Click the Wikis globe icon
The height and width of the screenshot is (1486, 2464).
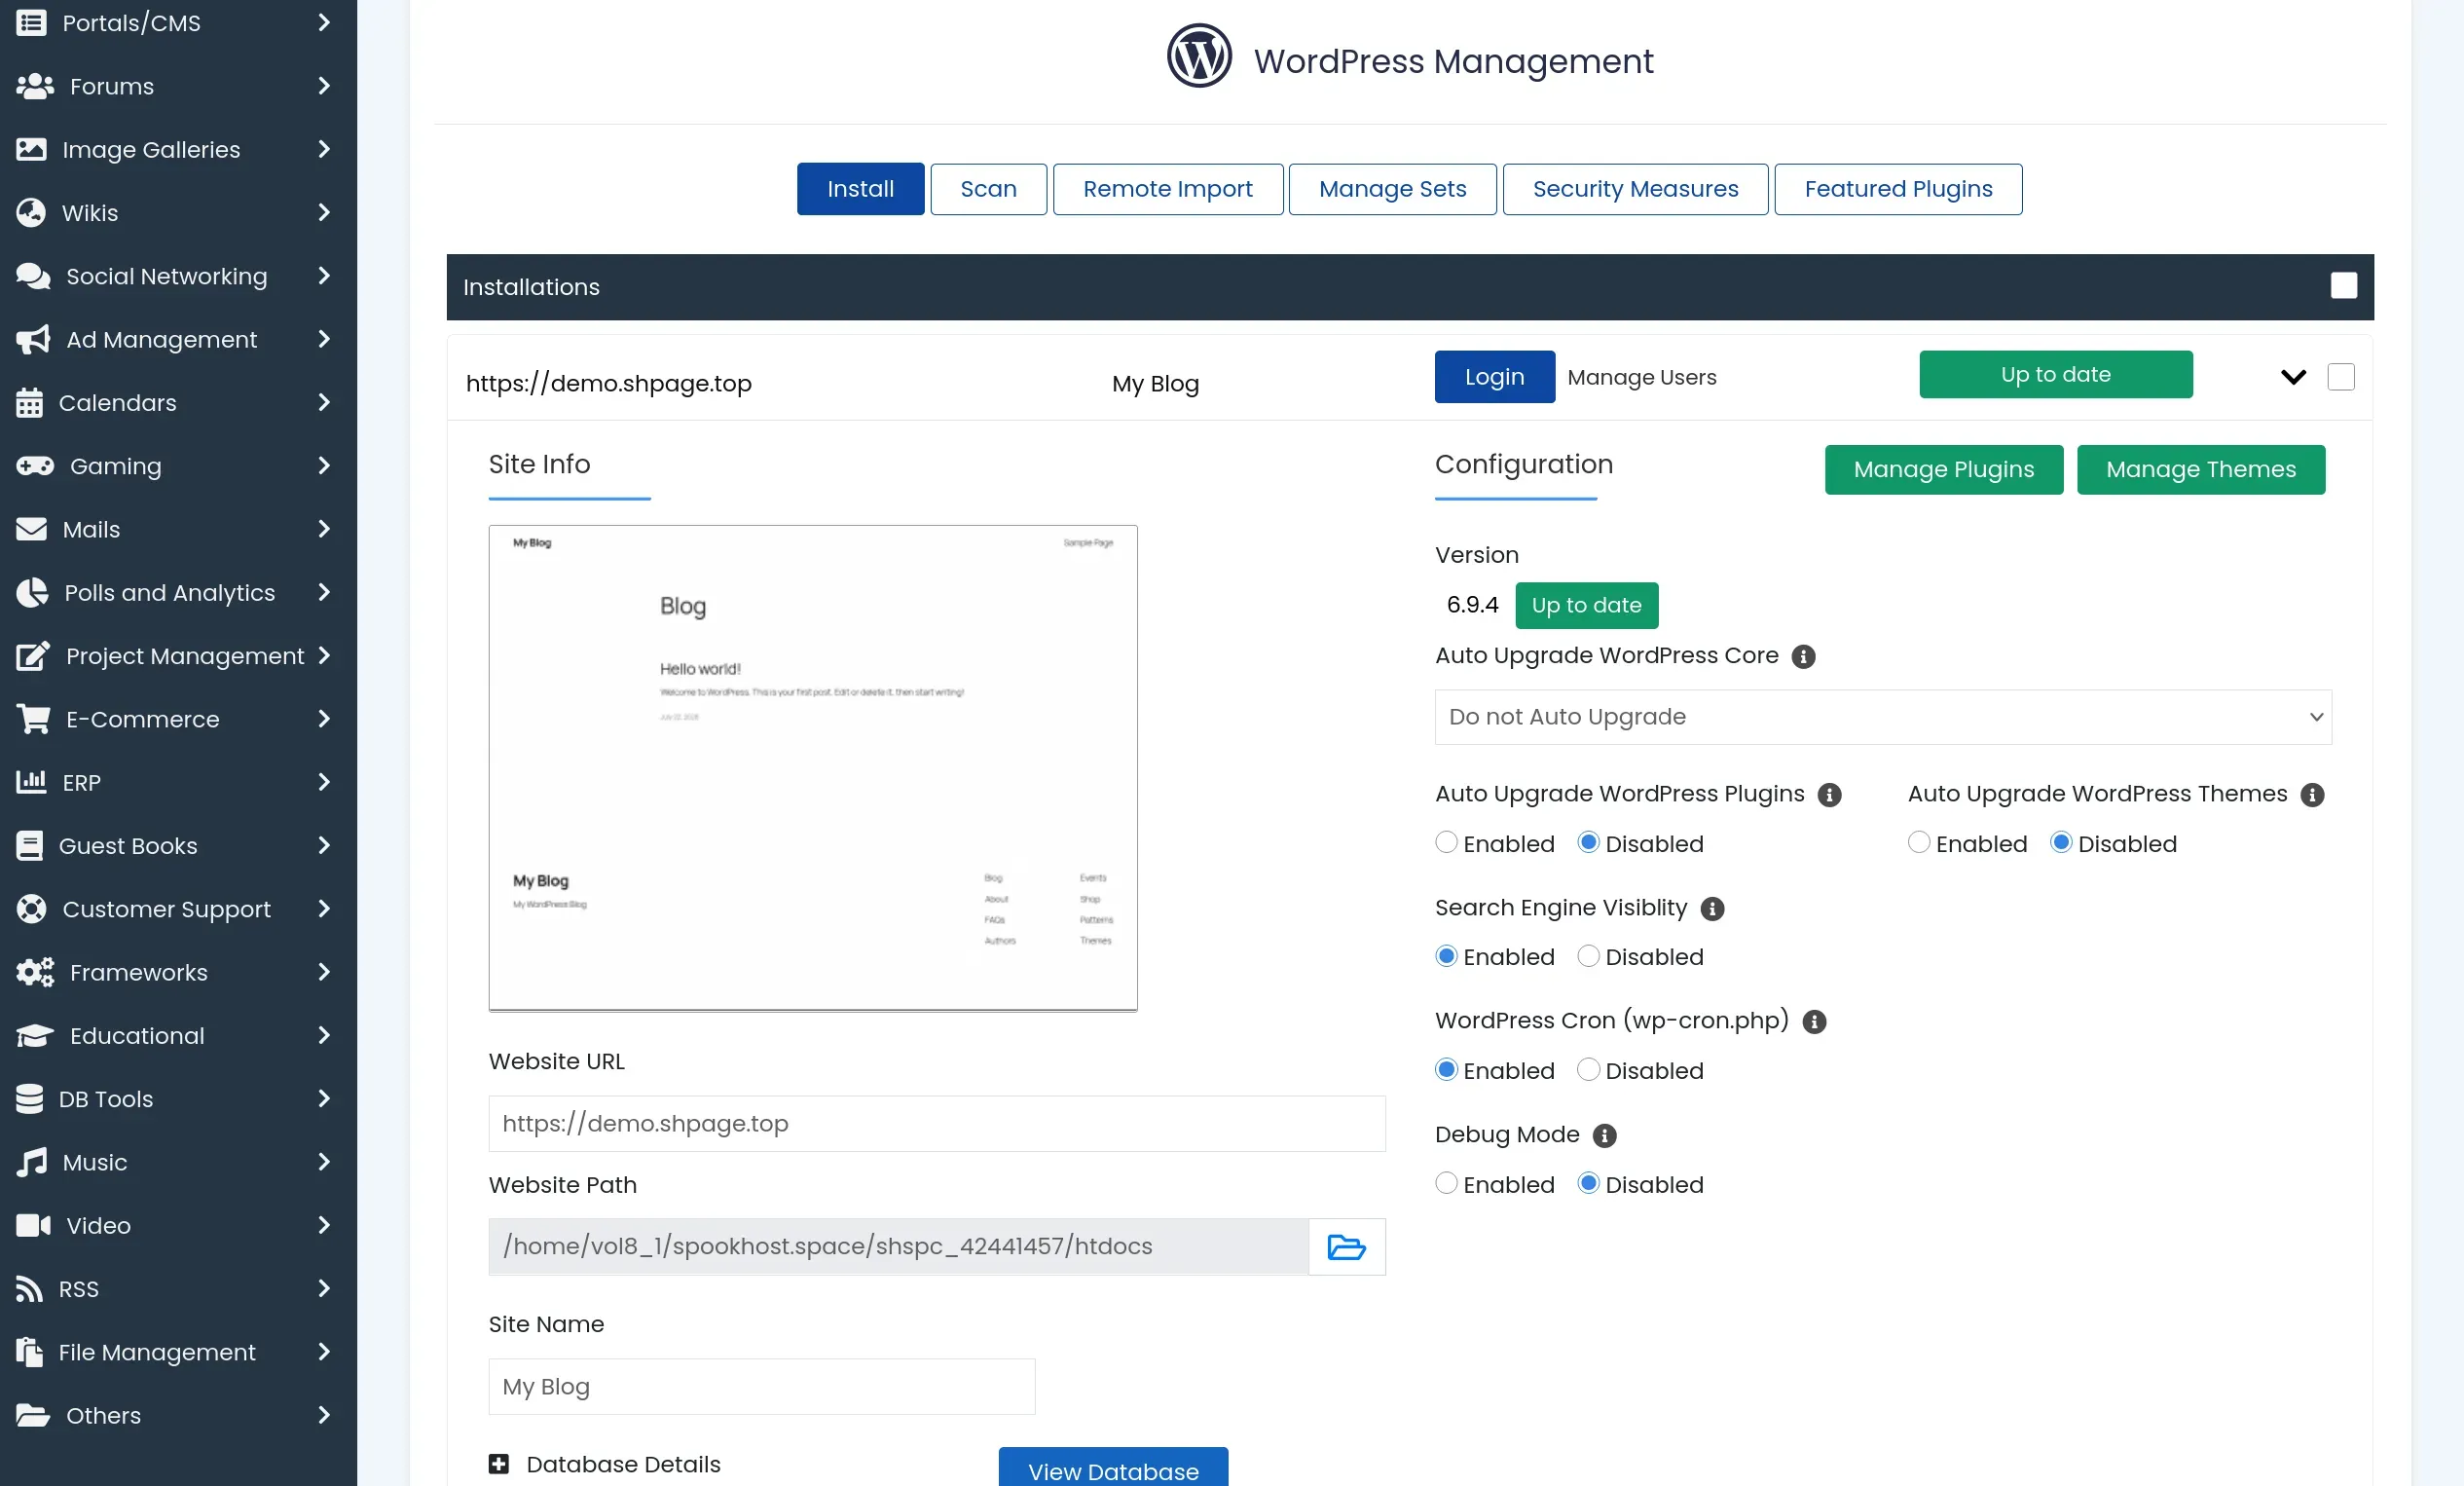point(31,212)
